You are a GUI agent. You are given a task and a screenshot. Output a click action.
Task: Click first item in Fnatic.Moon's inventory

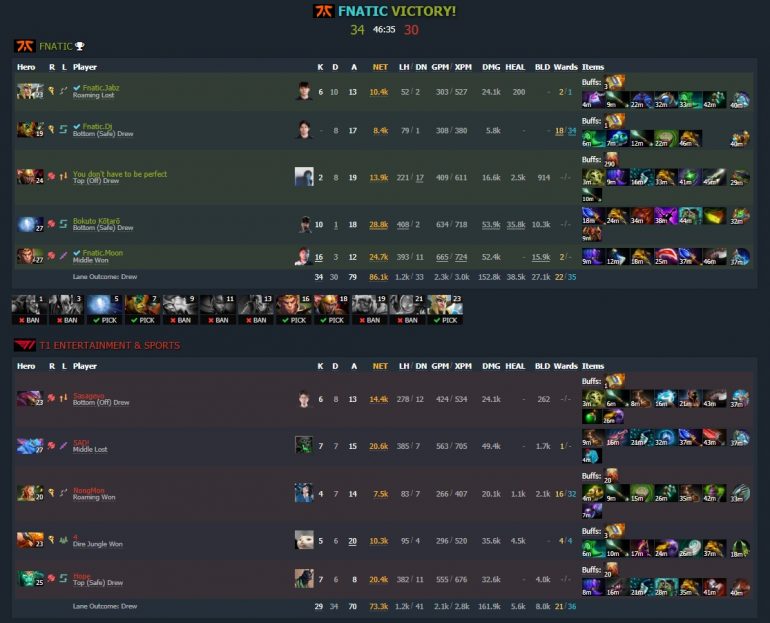(x=592, y=257)
